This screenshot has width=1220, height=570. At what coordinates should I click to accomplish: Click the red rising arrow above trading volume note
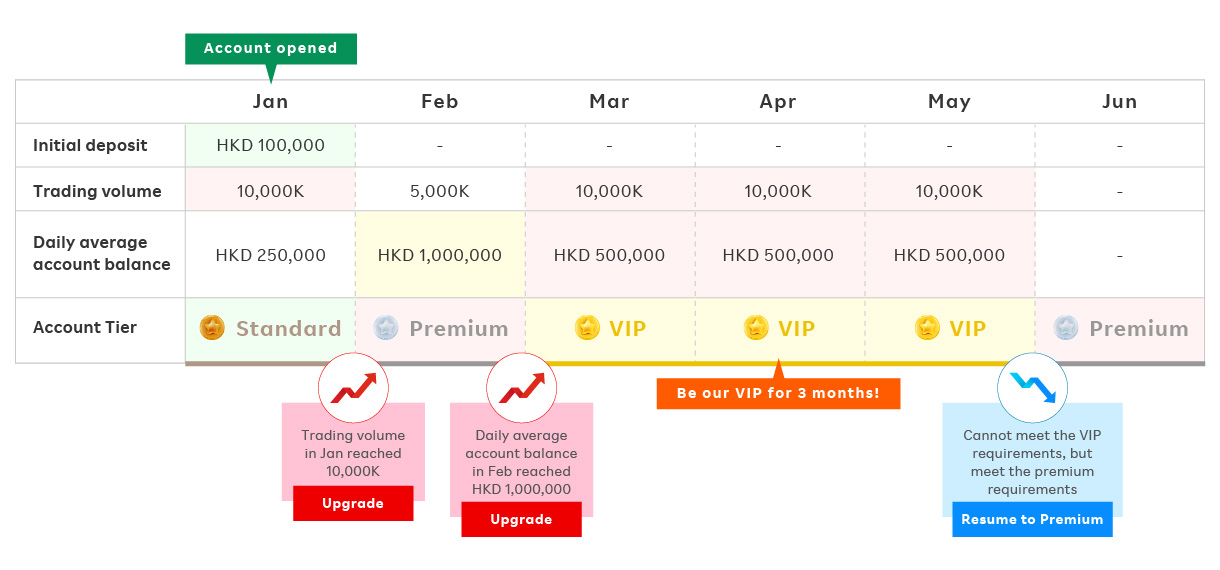coord(353,387)
